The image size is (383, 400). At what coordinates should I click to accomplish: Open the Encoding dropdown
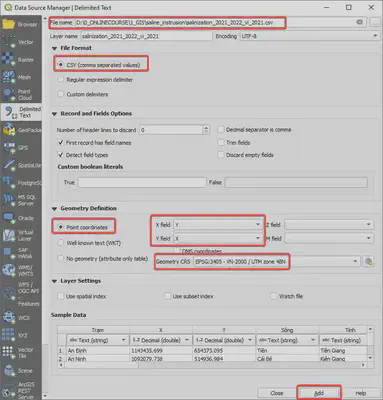[310, 36]
